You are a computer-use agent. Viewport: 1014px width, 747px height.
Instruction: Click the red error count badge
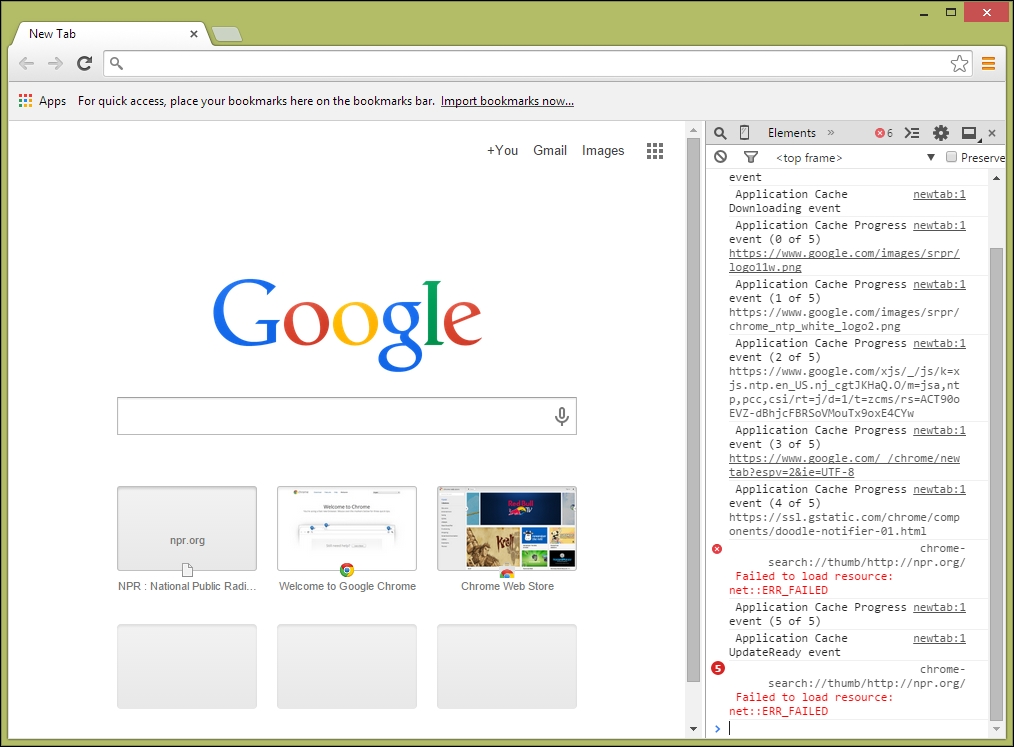[x=884, y=133]
